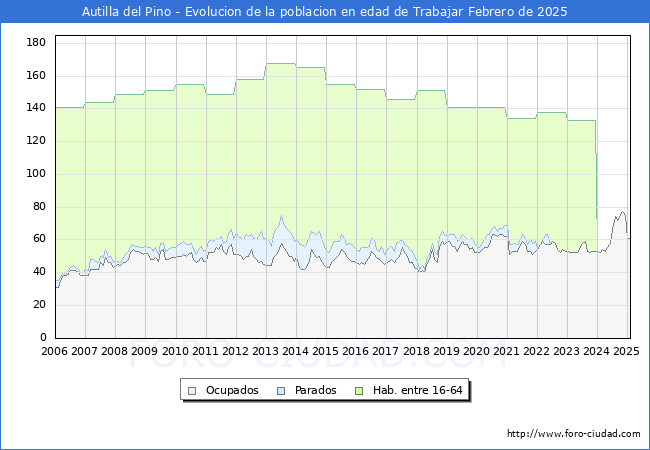Click the 20 y-axis value
Viewport: 650px width, 450px height.
point(39,305)
